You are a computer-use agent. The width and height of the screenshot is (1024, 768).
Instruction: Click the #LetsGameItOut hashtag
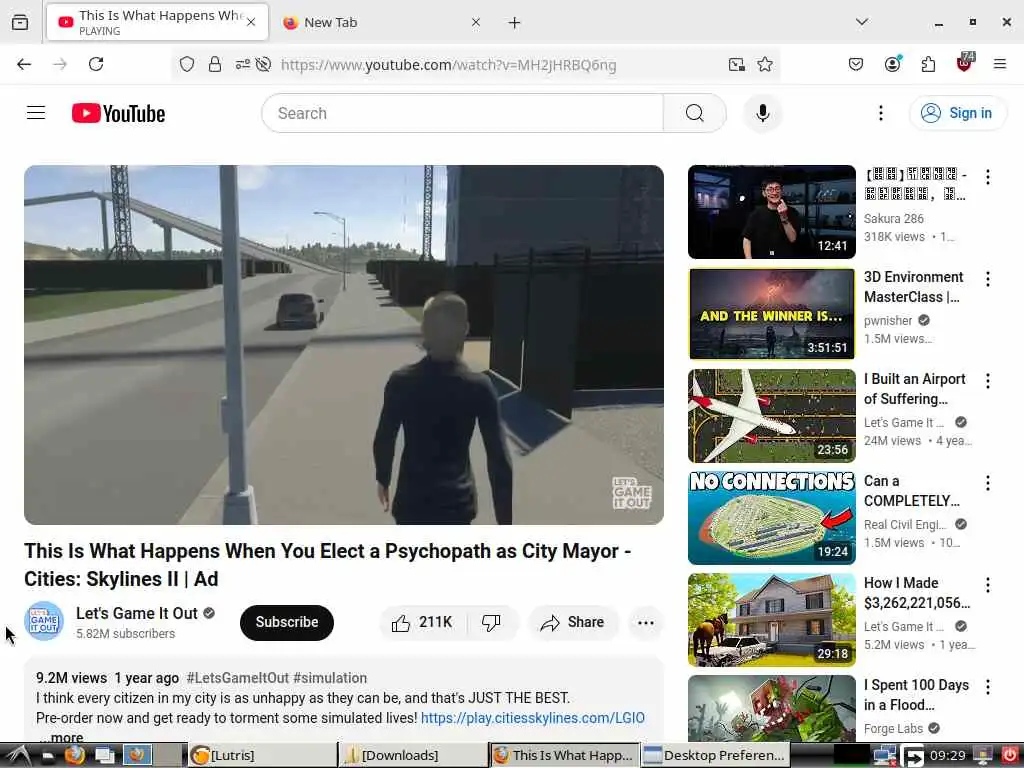click(x=238, y=678)
